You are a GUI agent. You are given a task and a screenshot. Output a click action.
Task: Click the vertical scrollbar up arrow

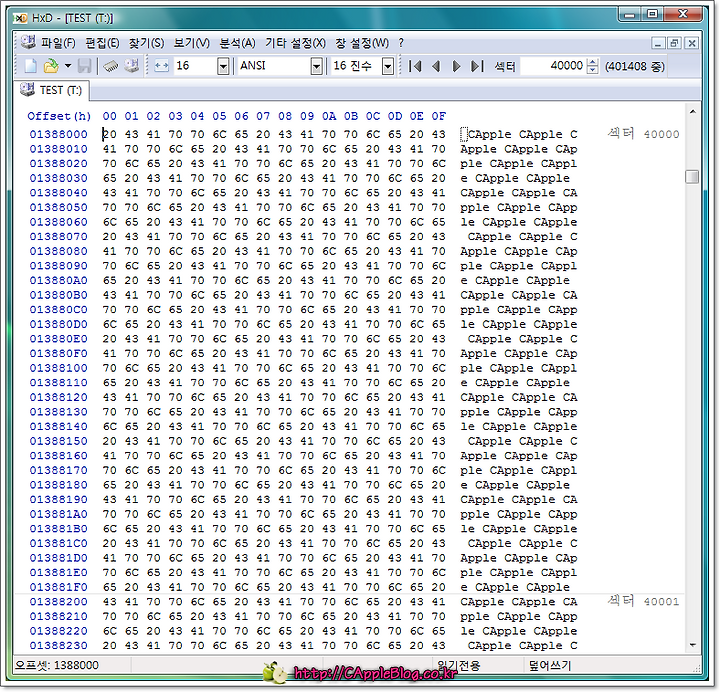click(692, 112)
